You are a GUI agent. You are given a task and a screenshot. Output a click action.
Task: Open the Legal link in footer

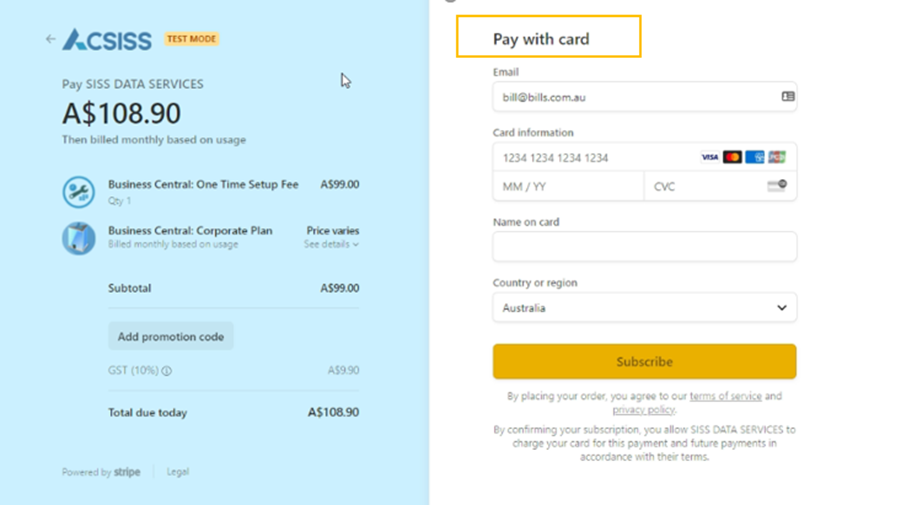click(178, 472)
